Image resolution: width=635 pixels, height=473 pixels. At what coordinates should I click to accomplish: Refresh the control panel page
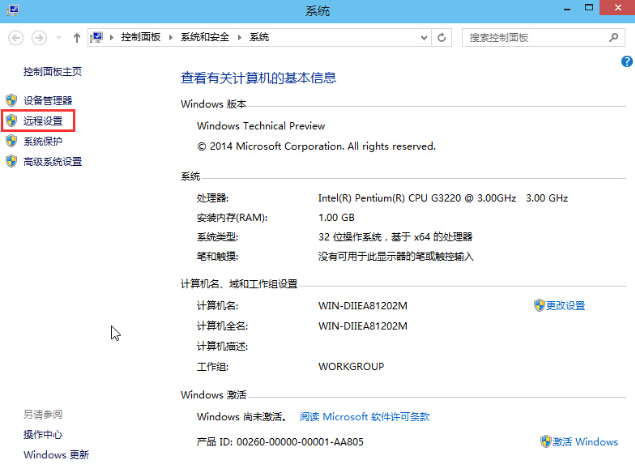point(442,37)
